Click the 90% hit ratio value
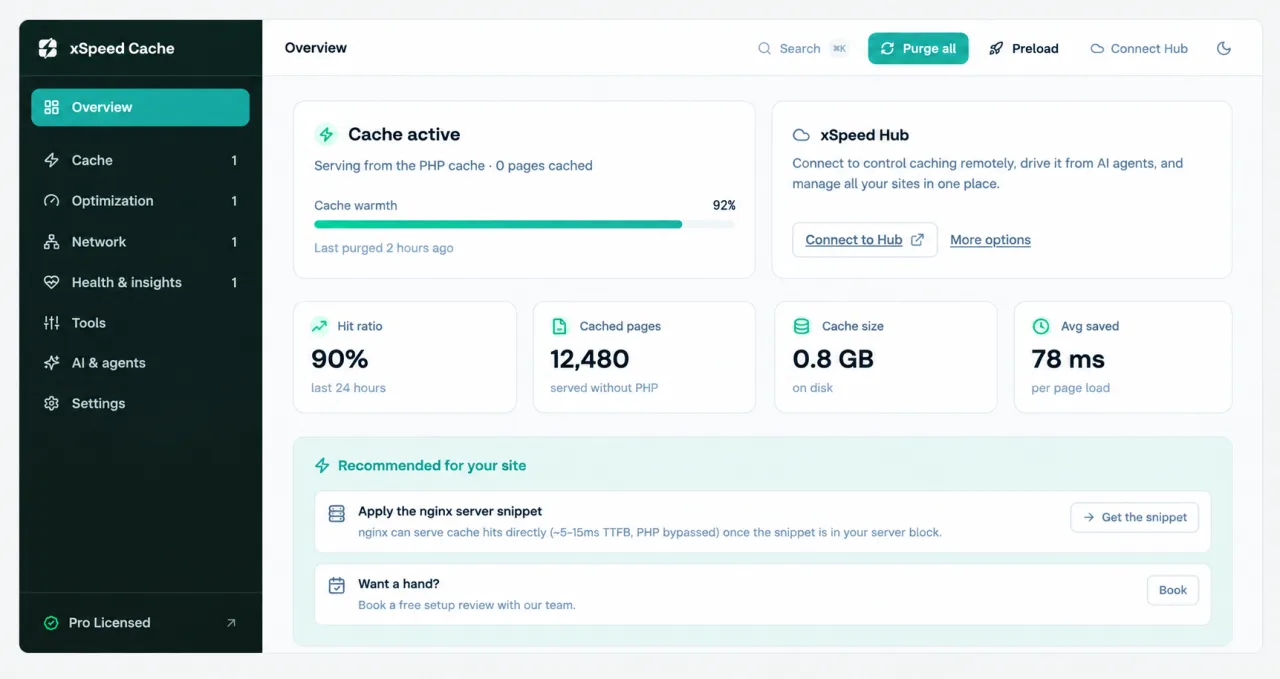The height and width of the screenshot is (679, 1280). [340, 359]
